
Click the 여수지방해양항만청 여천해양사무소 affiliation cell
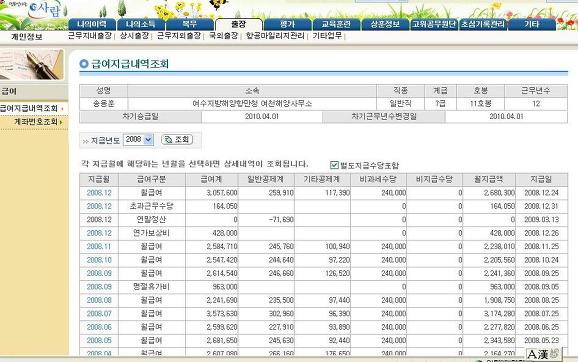tap(252, 104)
